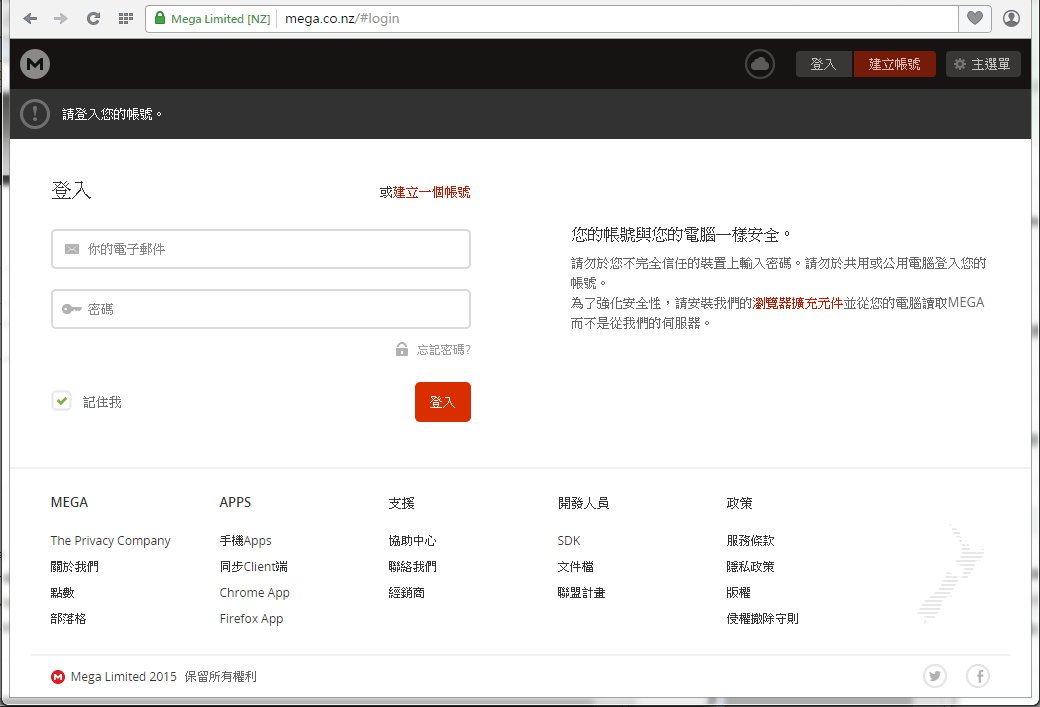Toggle the 記住我 remember-me checkbox

point(62,401)
